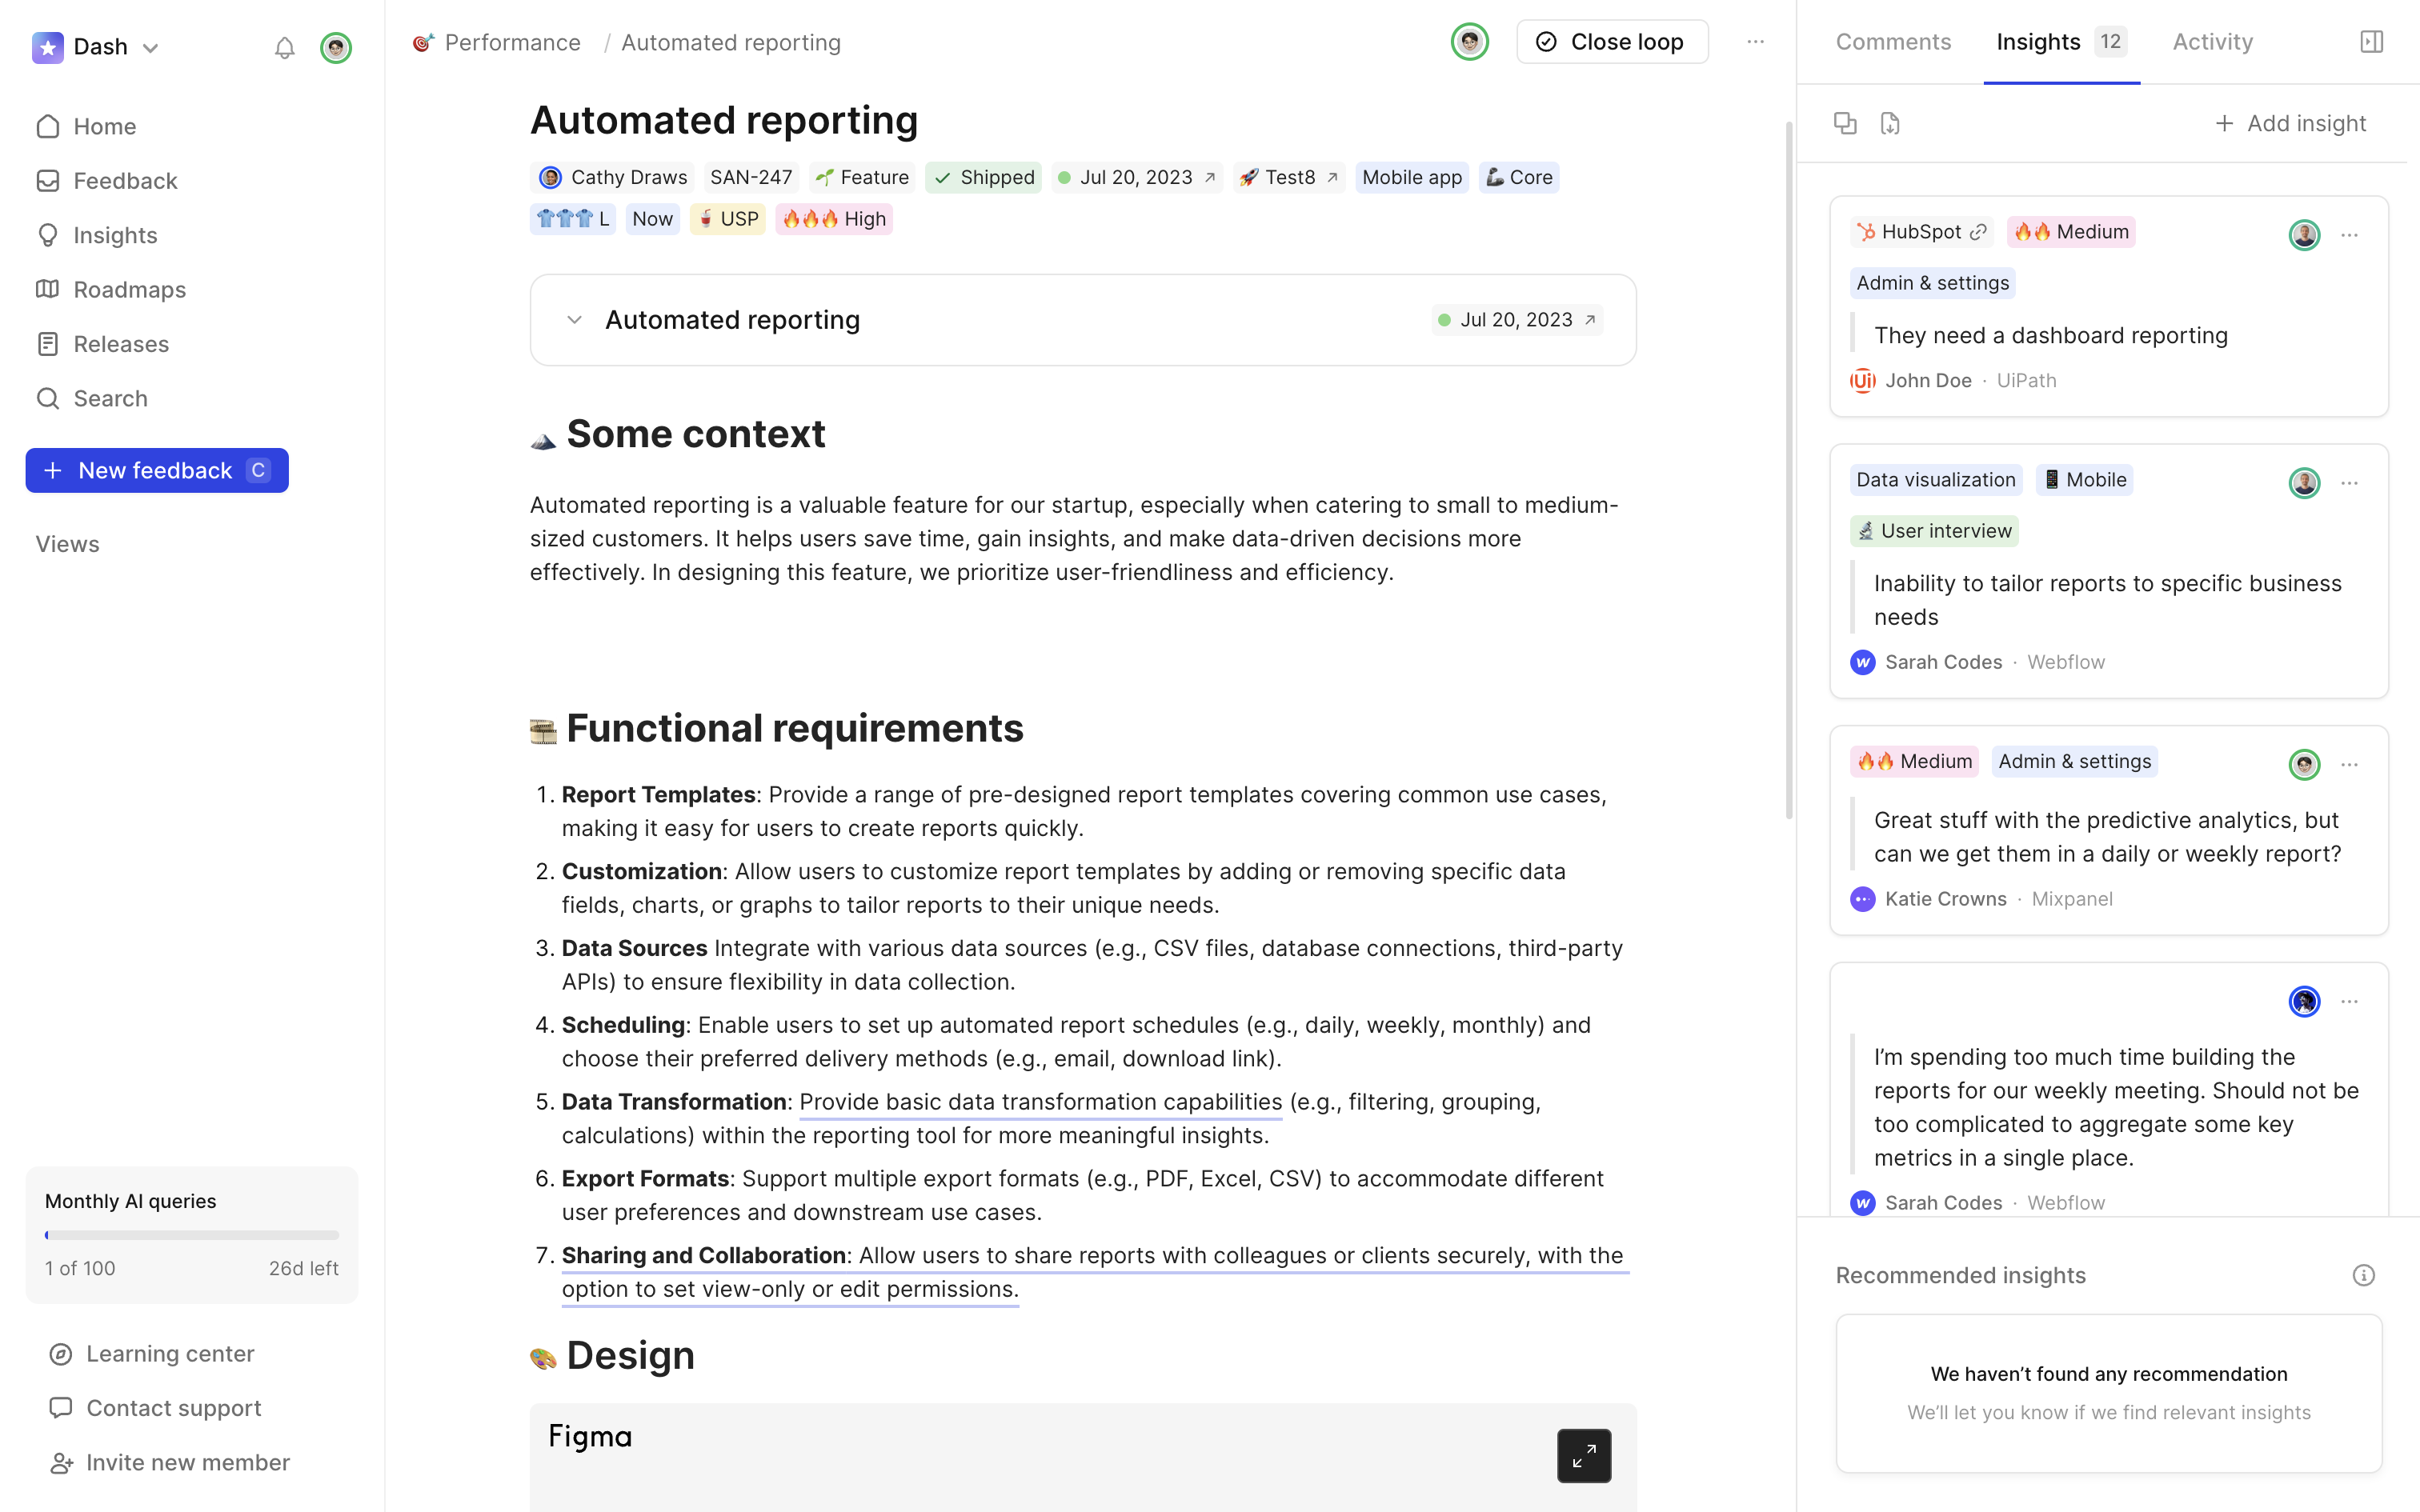Viewport: 2420px width, 1512px height.
Task: Click the Shipped status tag
Action: click(983, 177)
